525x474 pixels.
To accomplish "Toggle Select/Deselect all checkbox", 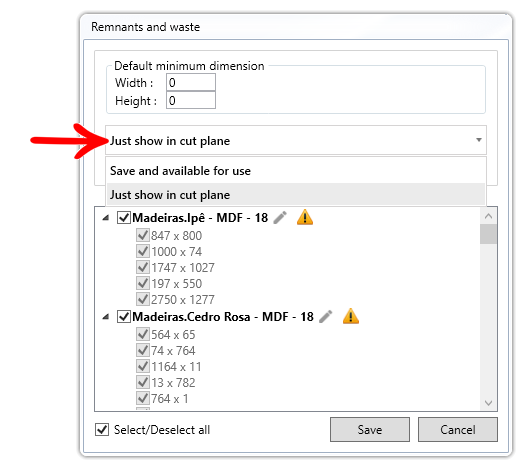I will [102, 429].
